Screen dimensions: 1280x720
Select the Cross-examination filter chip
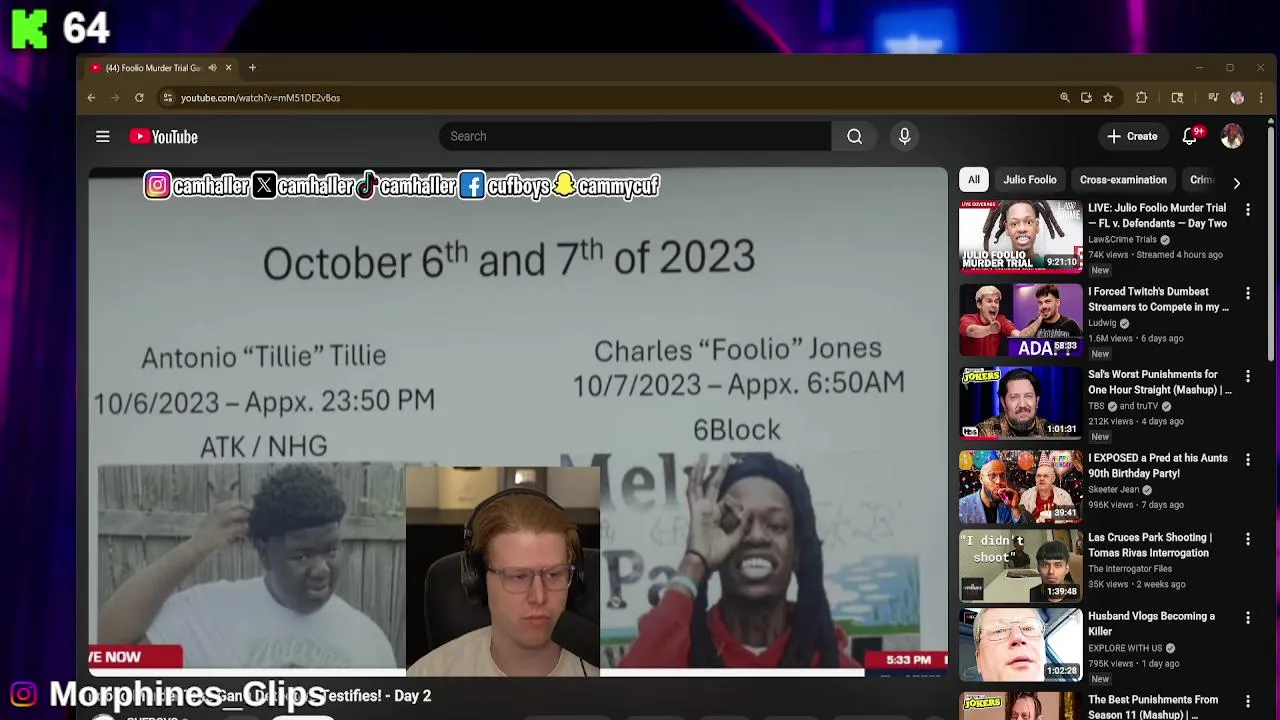[1123, 180]
